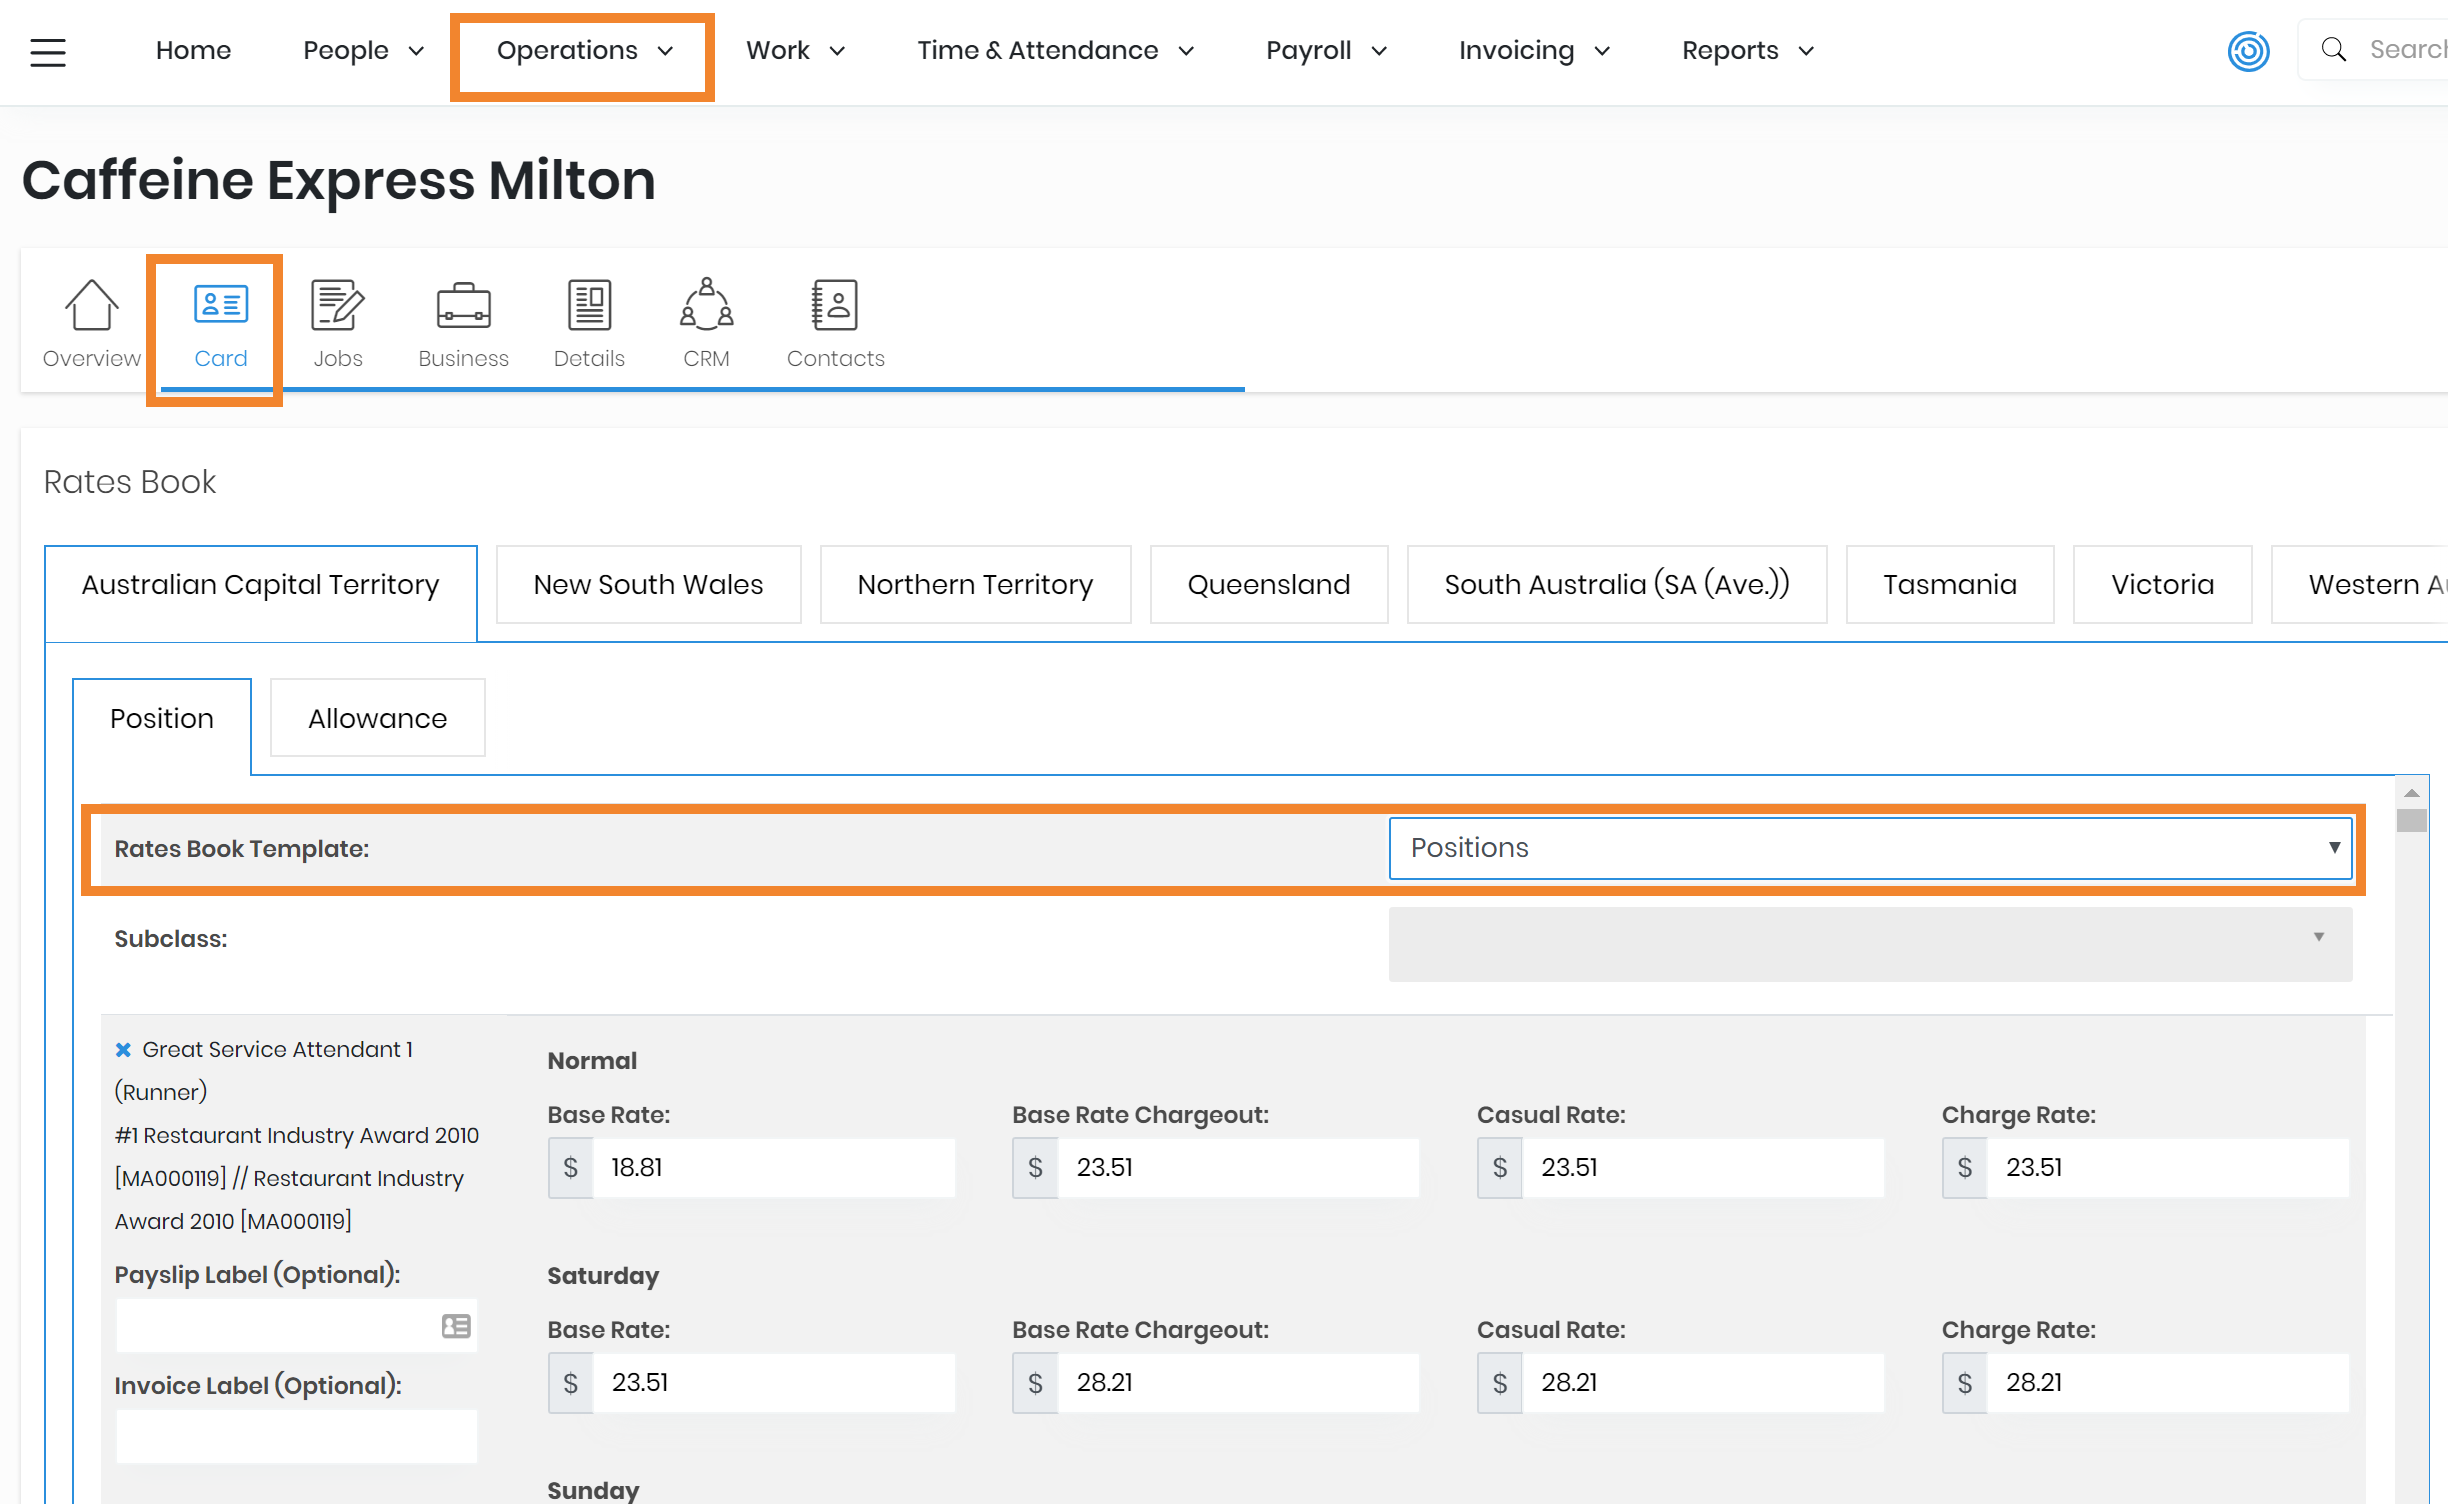Open the Overview house icon
2448x1504 pixels.
coord(91,305)
